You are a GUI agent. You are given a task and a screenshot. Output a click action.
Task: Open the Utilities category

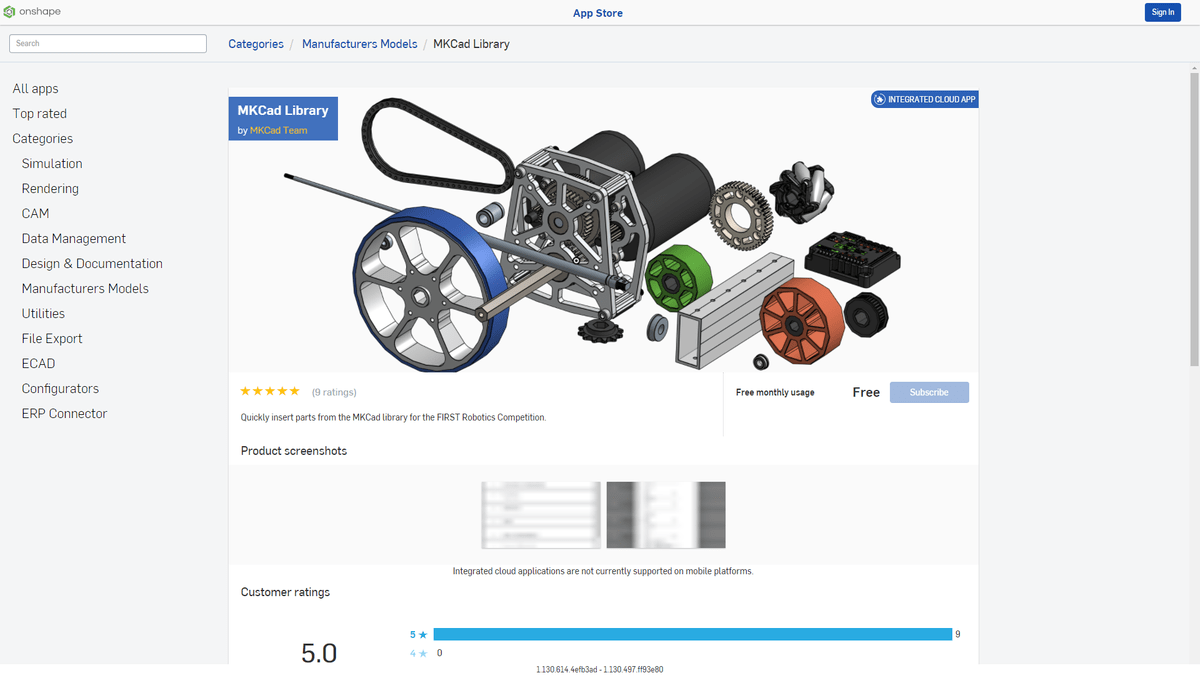coord(43,314)
